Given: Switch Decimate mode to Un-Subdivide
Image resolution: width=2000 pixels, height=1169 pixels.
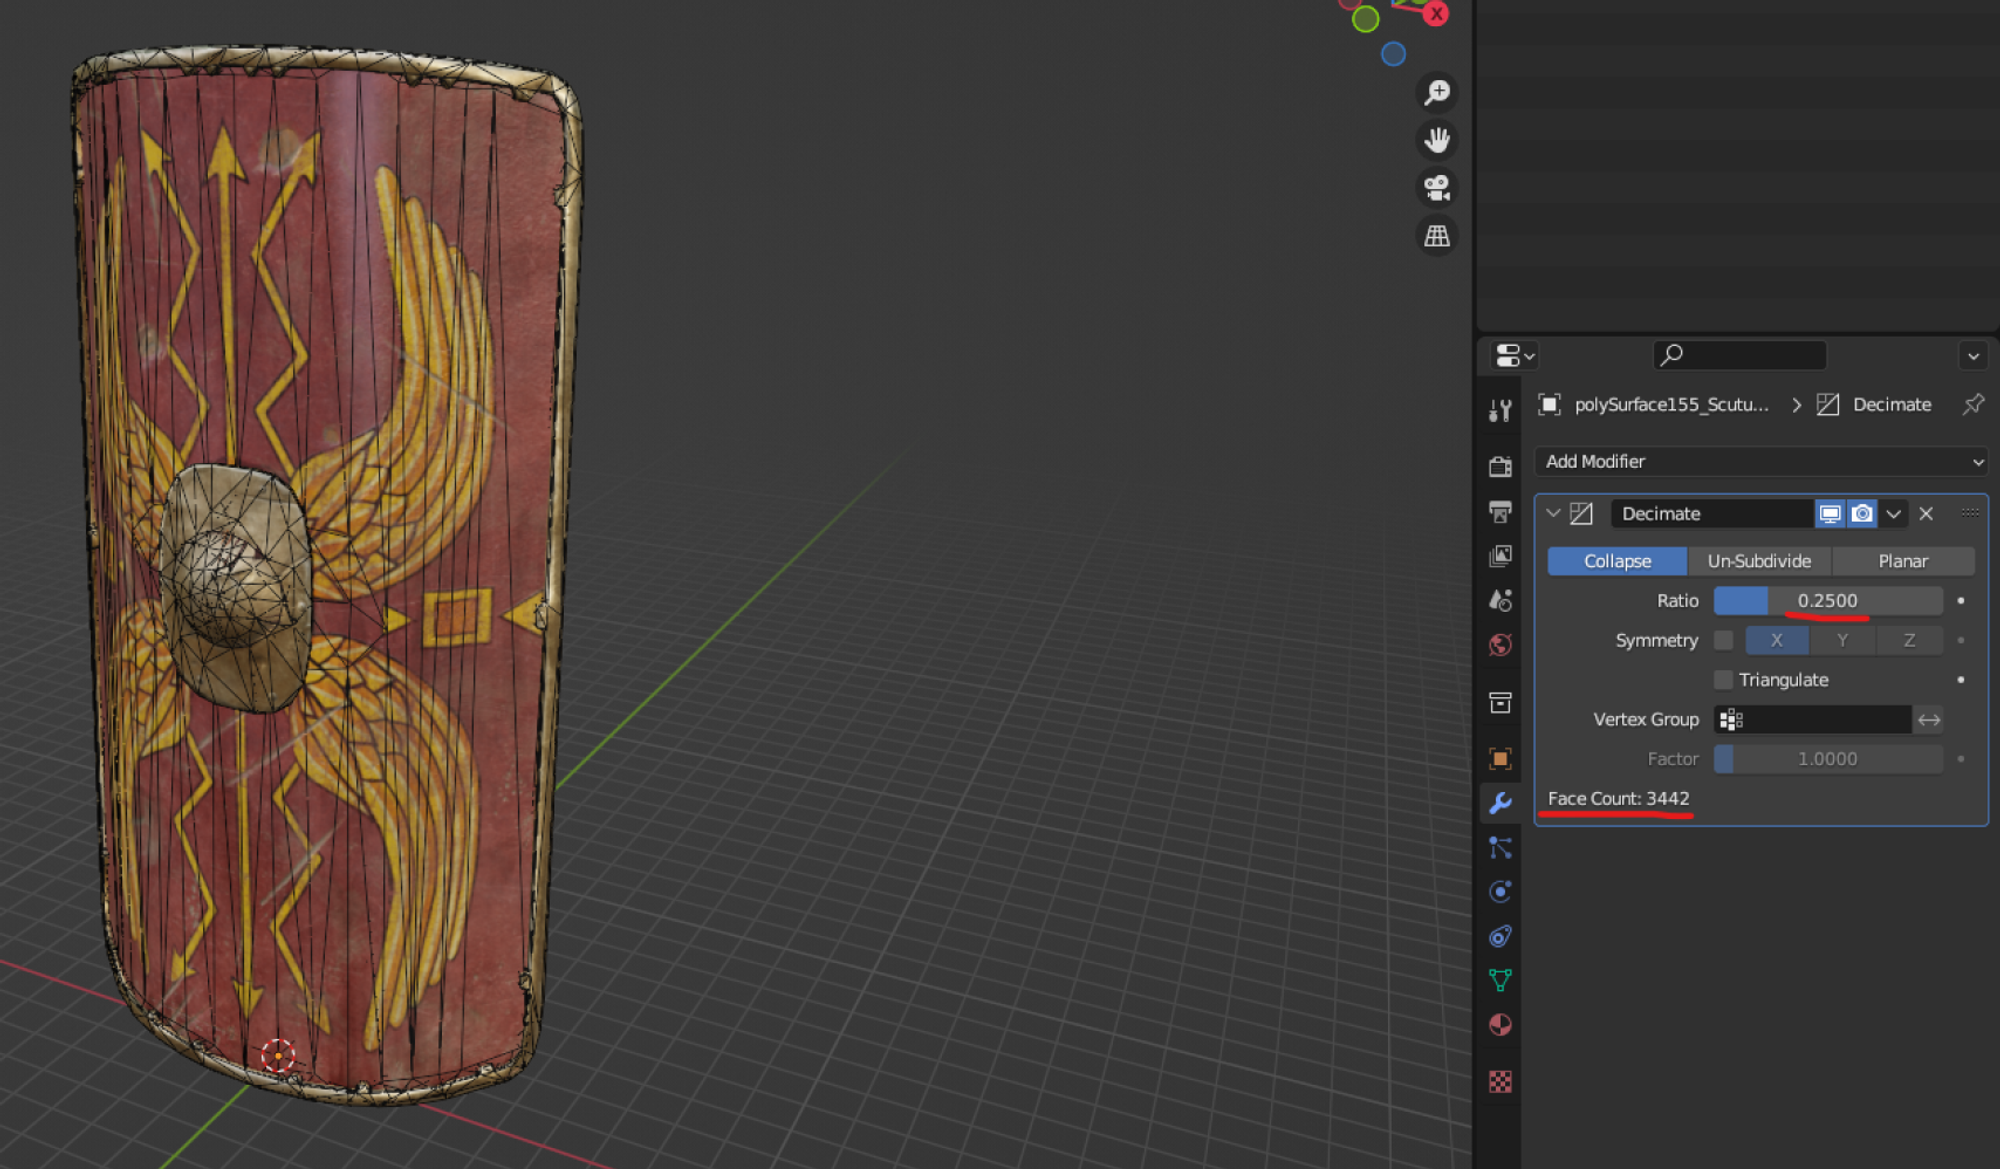Looking at the screenshot, I should (x=1759, y=561).
